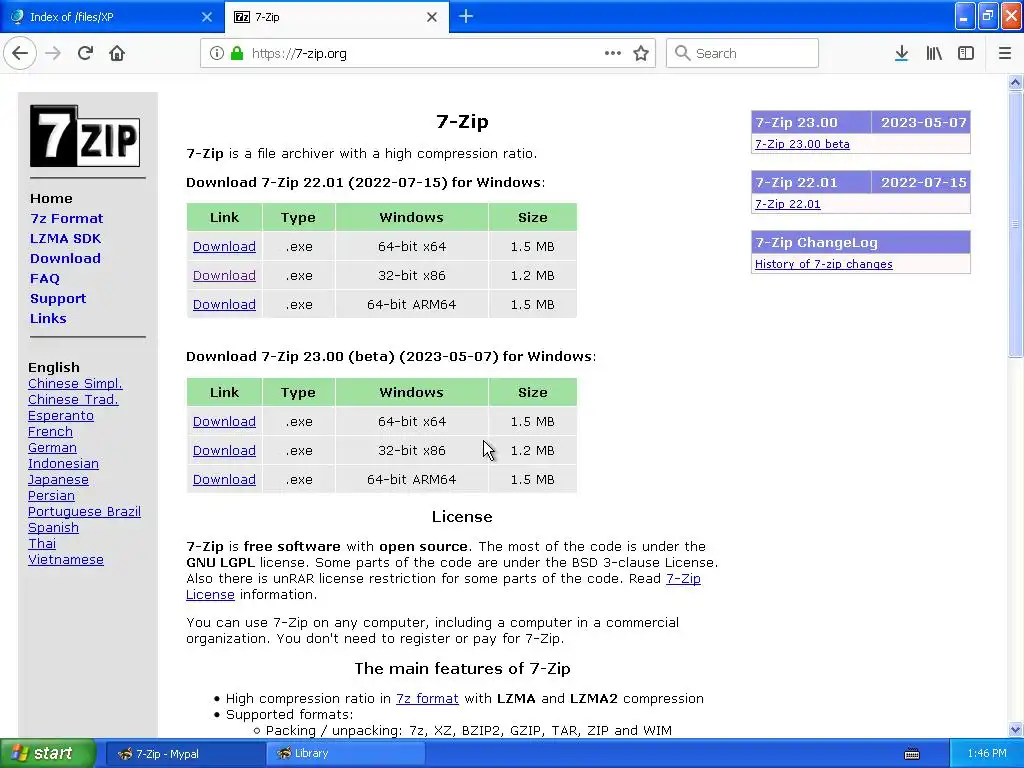Switch language to French
1024x768 pixels.
tap(50, 432)
